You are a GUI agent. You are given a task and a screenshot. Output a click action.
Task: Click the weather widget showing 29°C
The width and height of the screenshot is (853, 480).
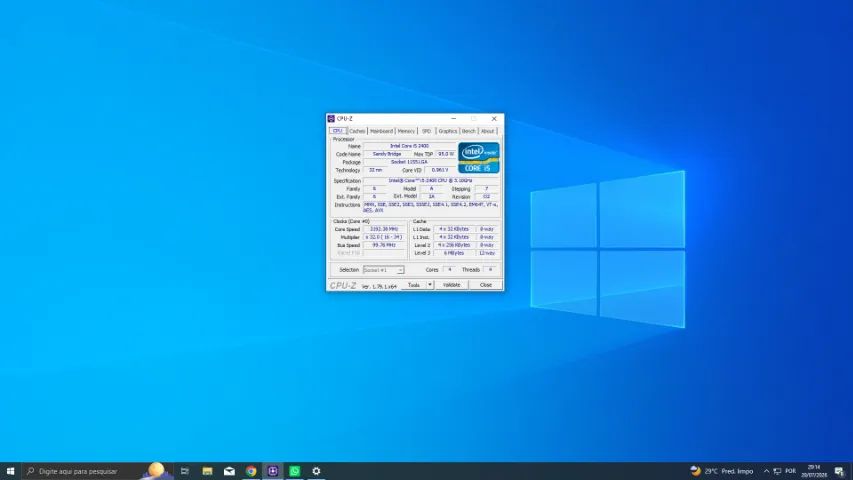pos(722,471)
